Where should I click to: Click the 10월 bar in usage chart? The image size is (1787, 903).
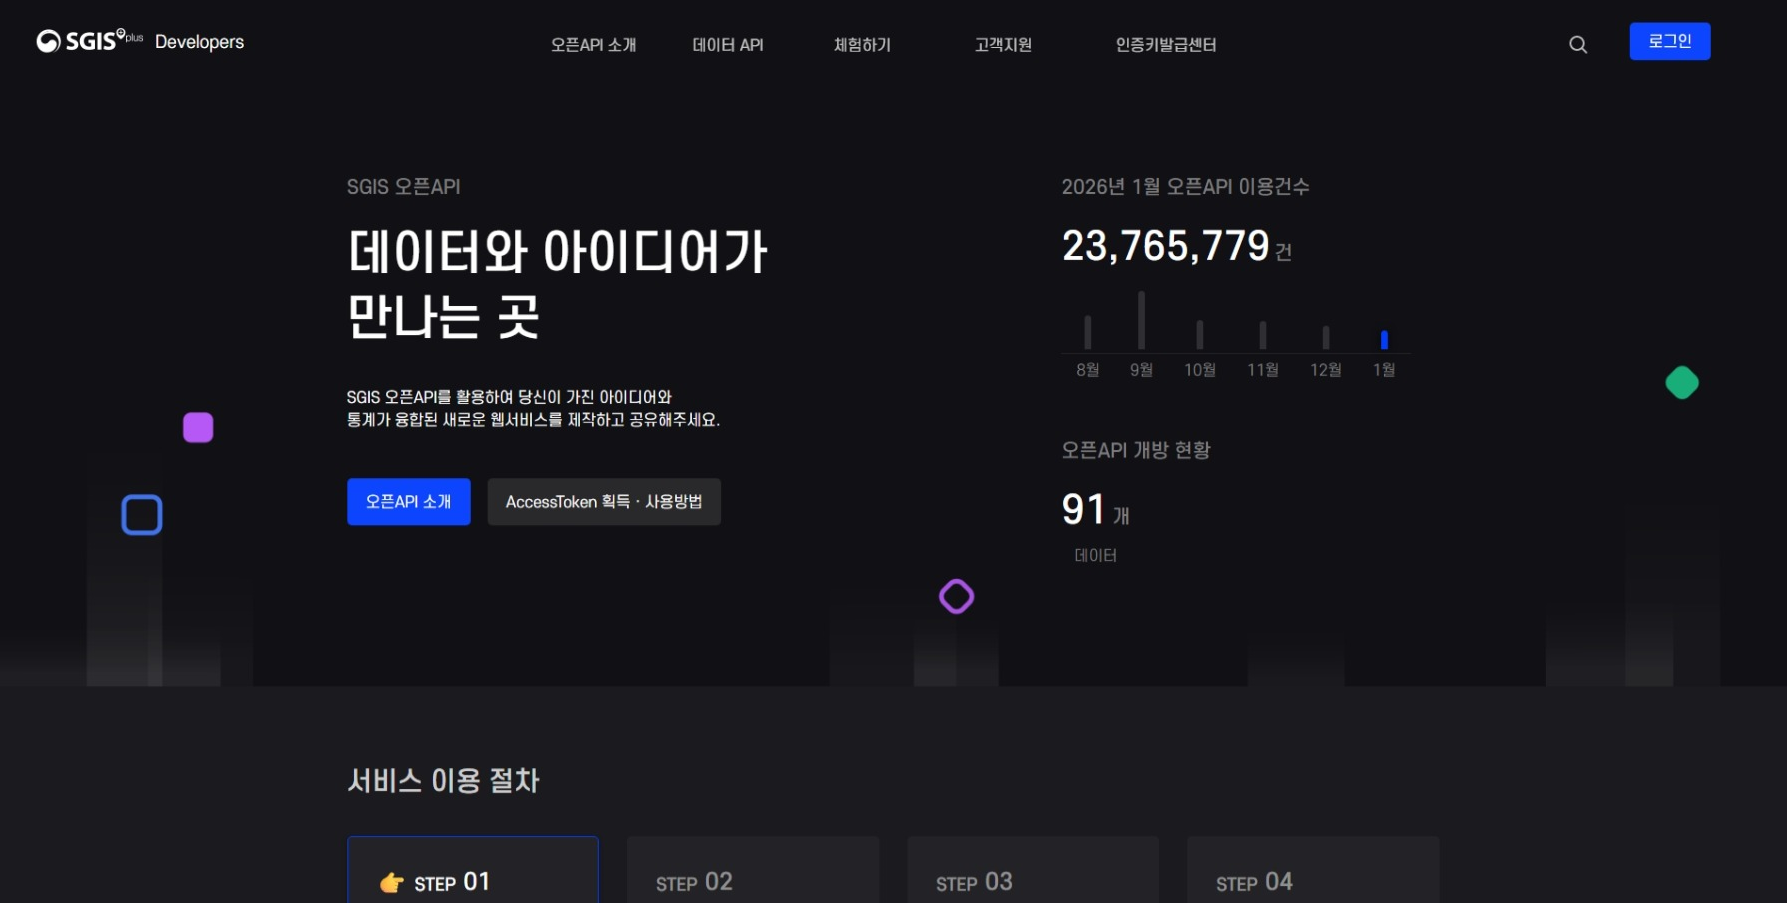point(1200,335)
